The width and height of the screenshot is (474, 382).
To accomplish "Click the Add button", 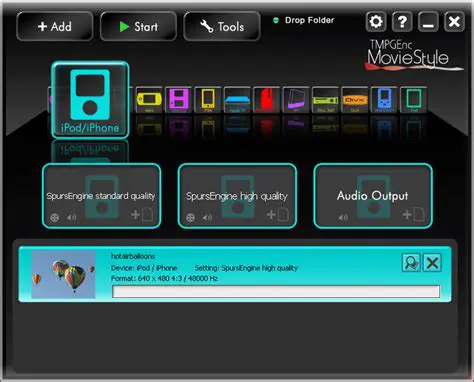I will [x=55, y=26].
